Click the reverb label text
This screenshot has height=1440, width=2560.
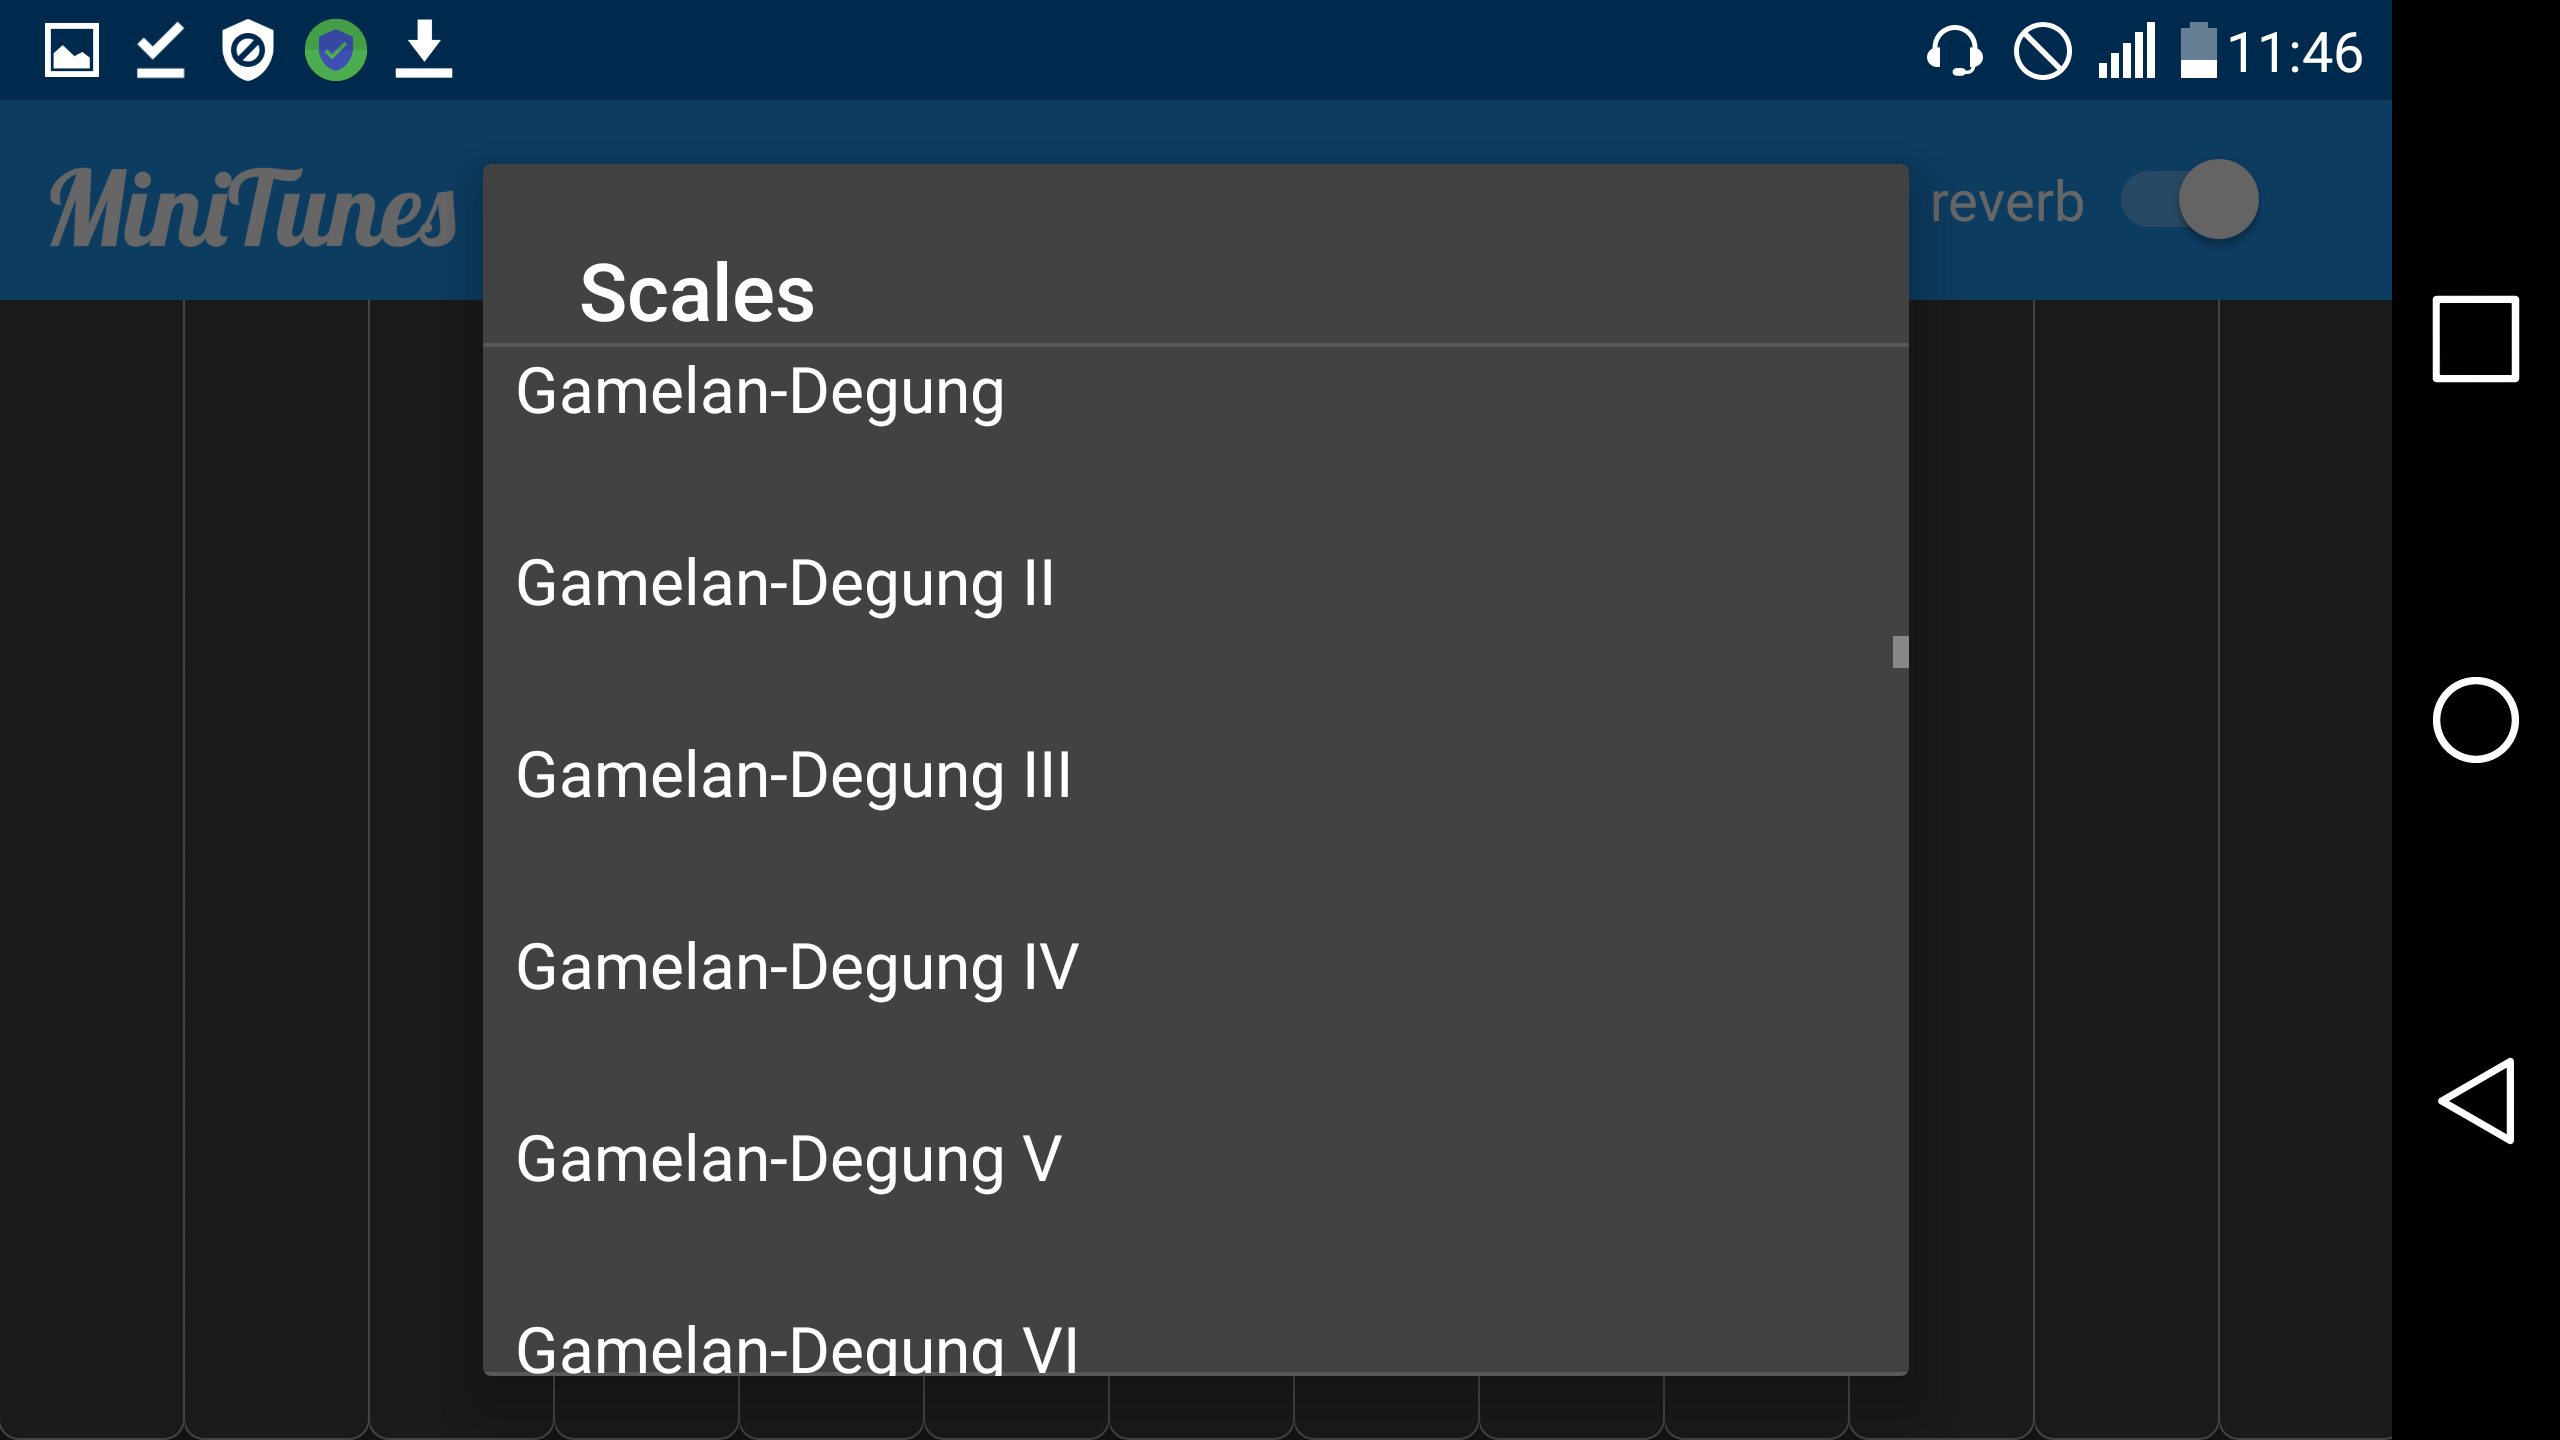point(2006,203)
